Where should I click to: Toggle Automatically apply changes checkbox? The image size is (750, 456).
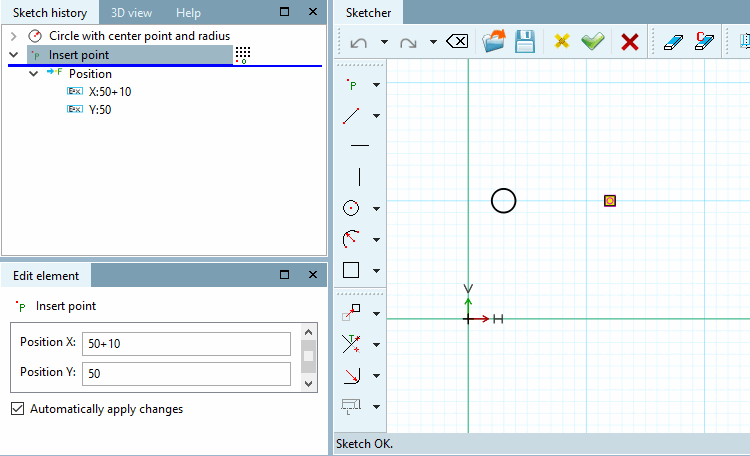tap(18, 409)
